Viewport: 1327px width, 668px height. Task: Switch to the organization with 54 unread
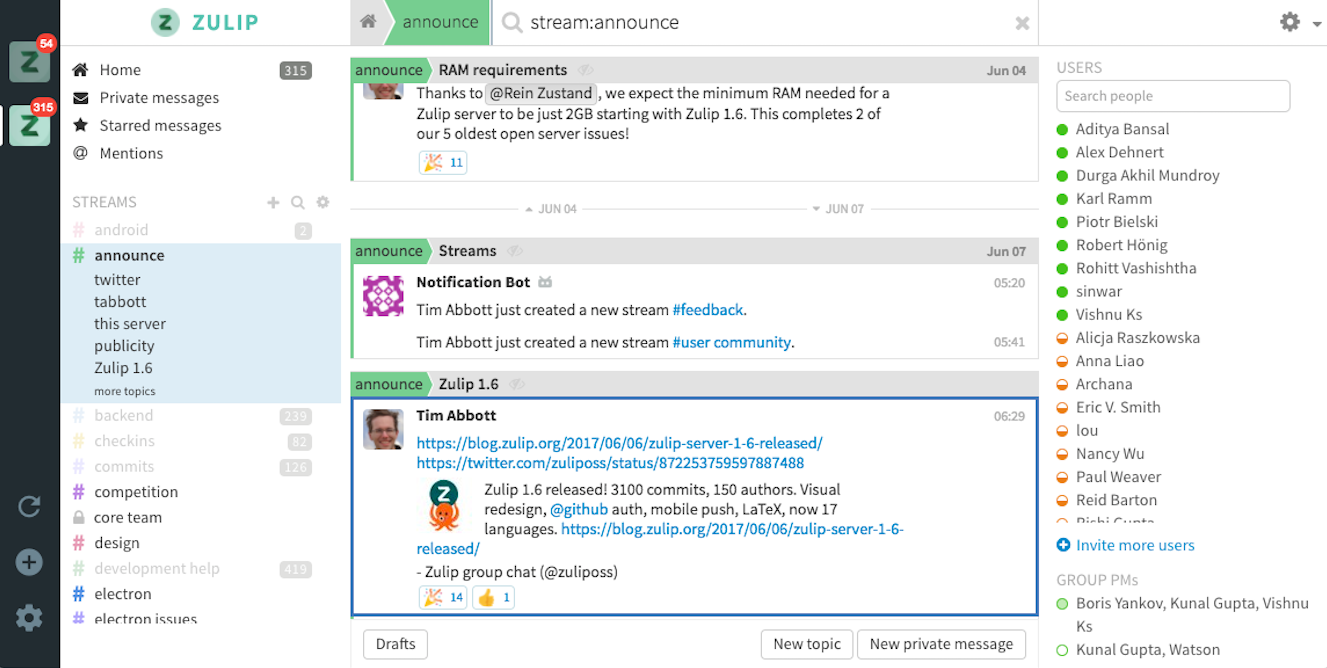coord(29,62)
